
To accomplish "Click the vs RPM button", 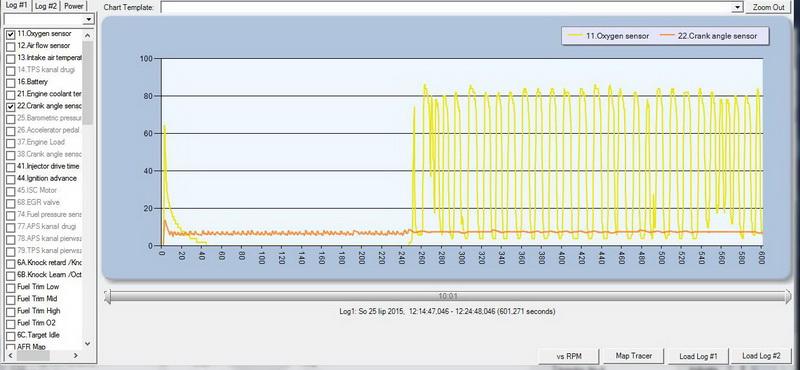I will (x=569, y=356).
